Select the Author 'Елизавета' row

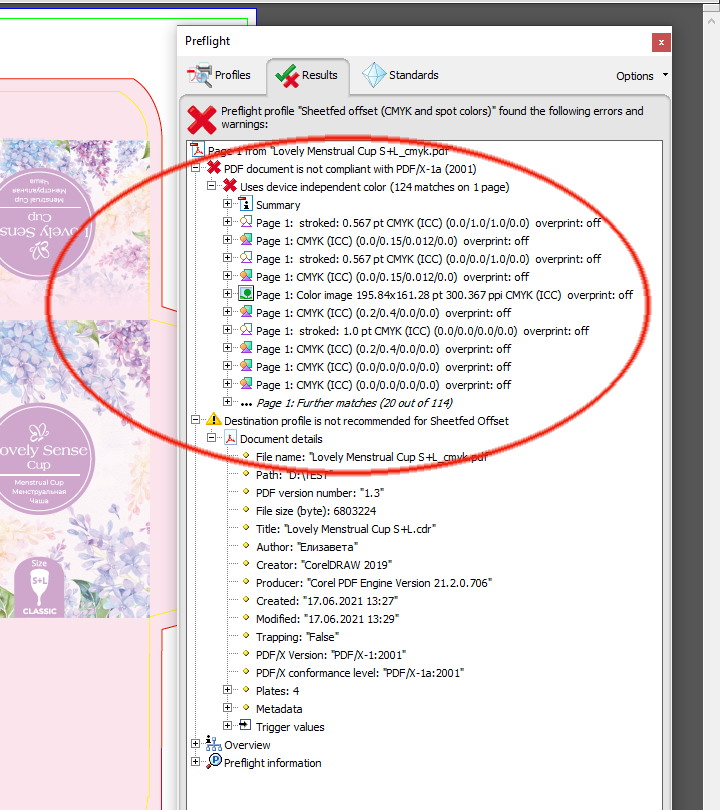coord(307,547)
